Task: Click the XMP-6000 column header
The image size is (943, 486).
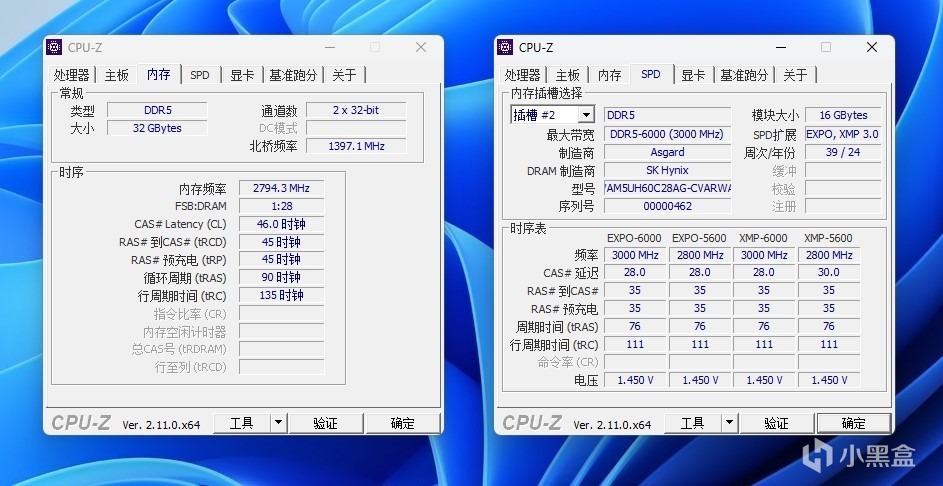Action: point(763,238)
